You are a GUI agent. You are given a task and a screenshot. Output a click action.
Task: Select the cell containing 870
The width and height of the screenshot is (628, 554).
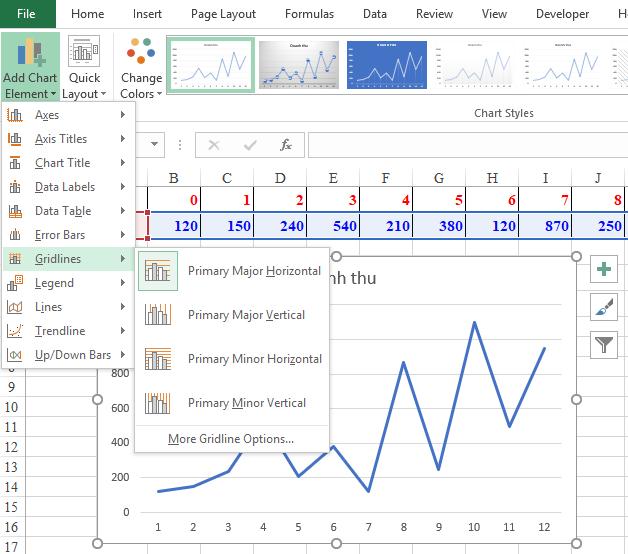(545, 226)
